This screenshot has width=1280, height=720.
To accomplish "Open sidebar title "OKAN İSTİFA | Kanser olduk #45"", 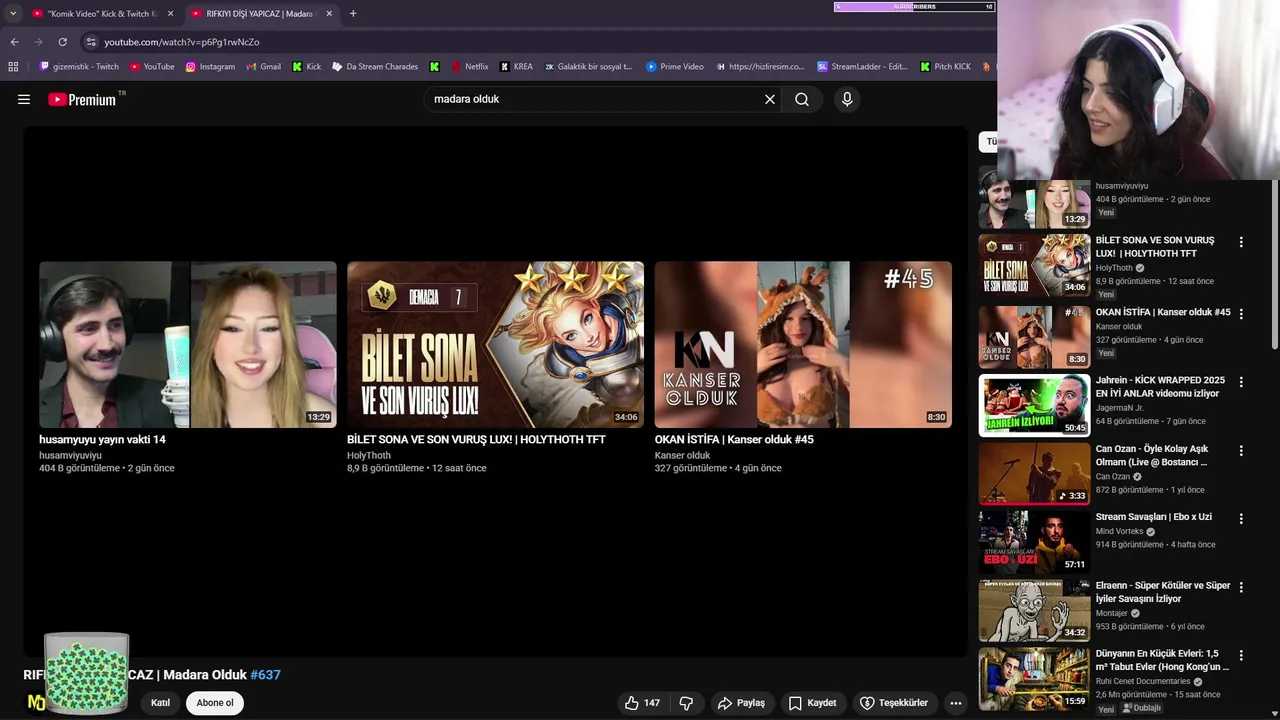I will pos(1163,312).
